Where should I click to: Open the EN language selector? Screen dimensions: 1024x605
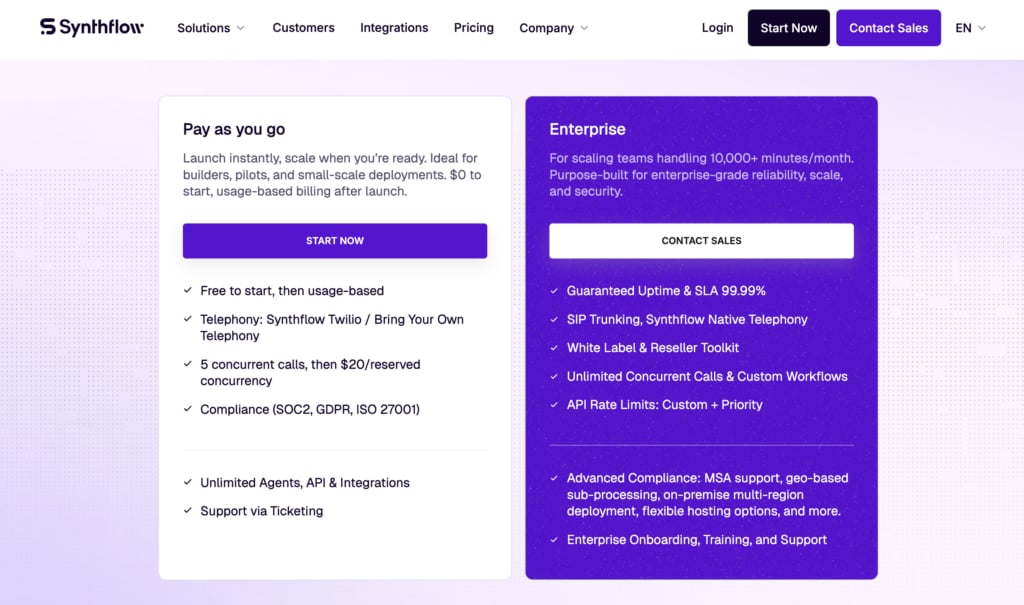pyautogui.click(x=970, y=28)
